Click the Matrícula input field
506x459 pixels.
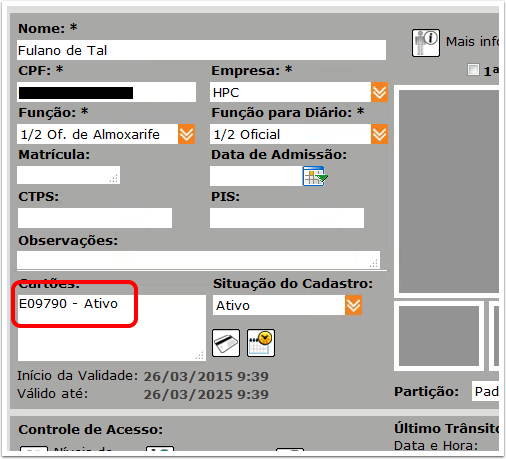click(x=68, y=175)
